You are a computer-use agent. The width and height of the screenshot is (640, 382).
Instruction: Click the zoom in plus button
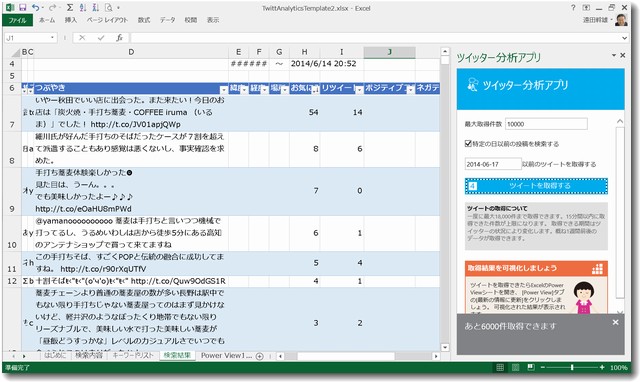point(602,368)
